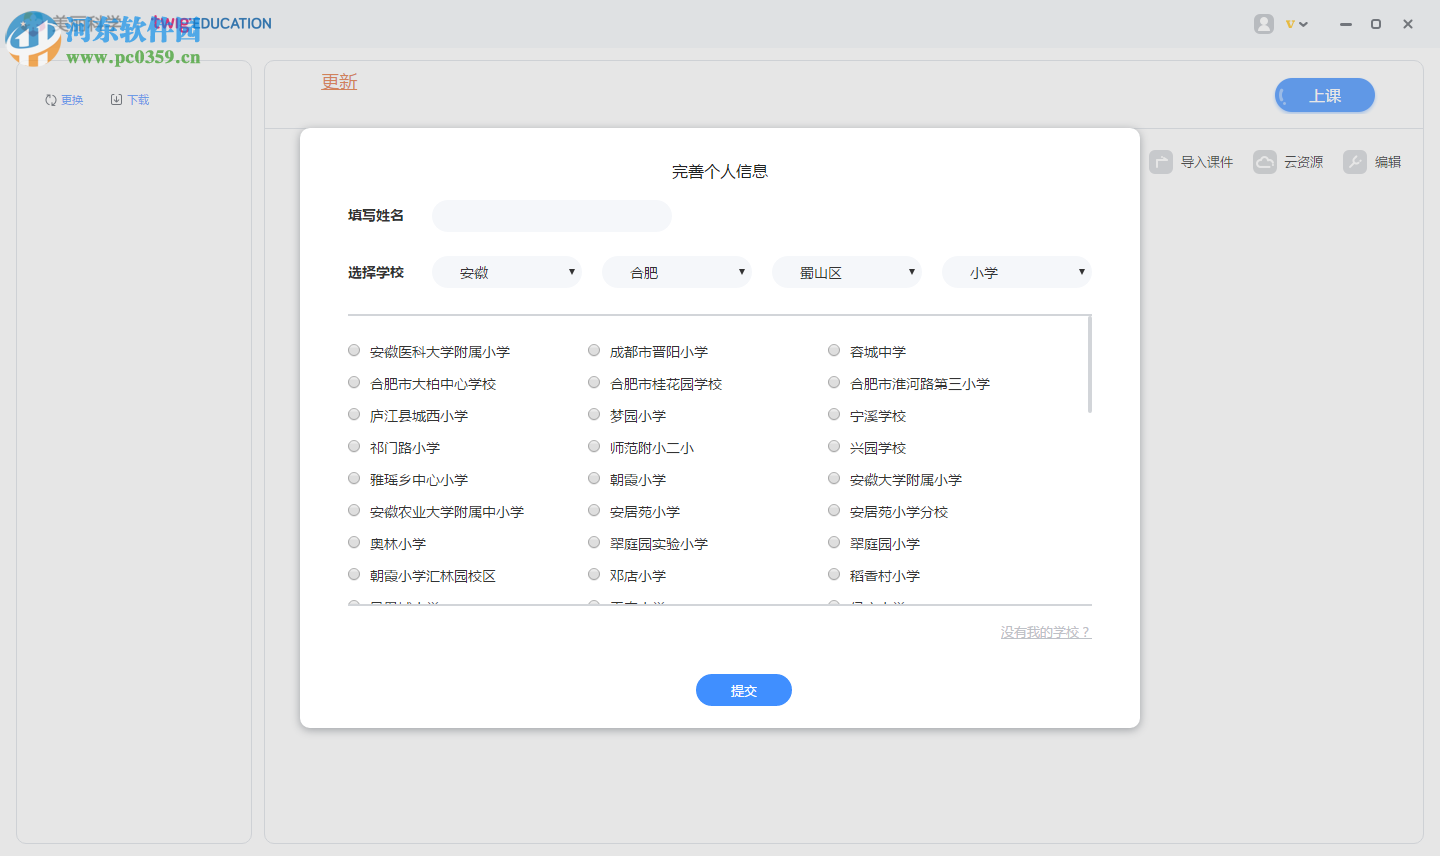Open the 没有我的学校? link

point(1046,632)
